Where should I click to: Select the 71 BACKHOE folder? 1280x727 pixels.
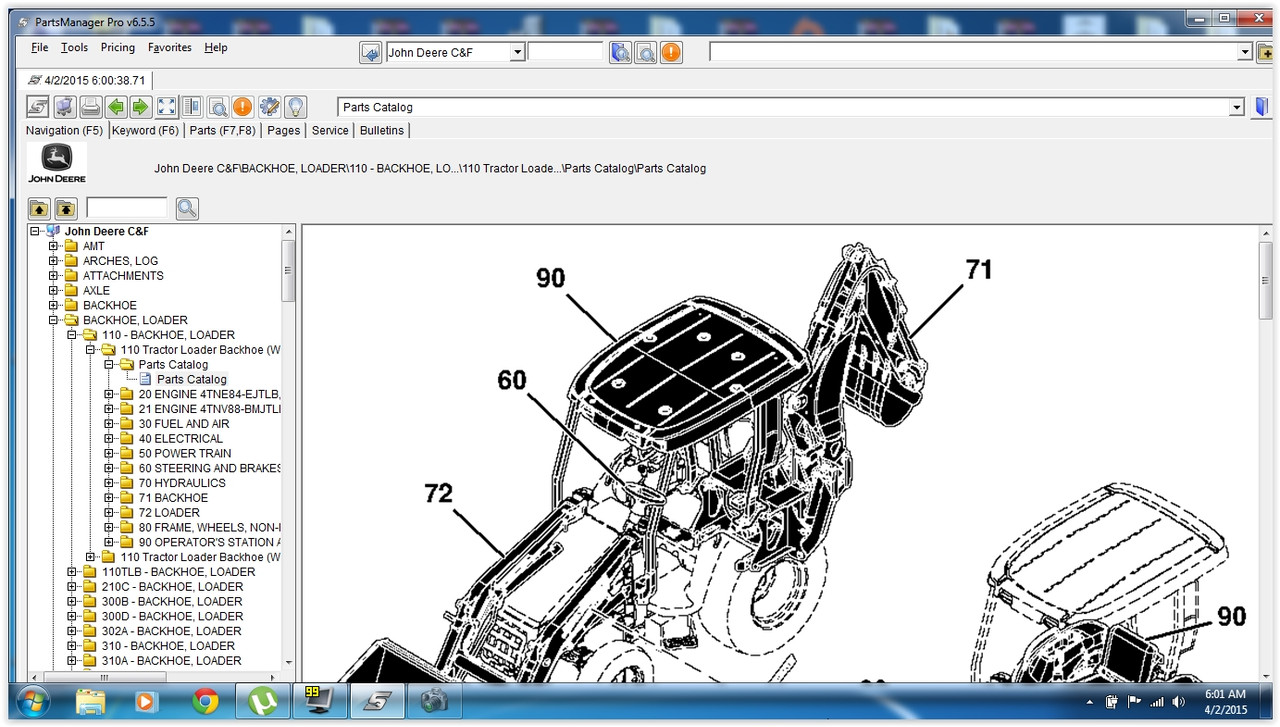pyautogui.click(x=173, y=498)
